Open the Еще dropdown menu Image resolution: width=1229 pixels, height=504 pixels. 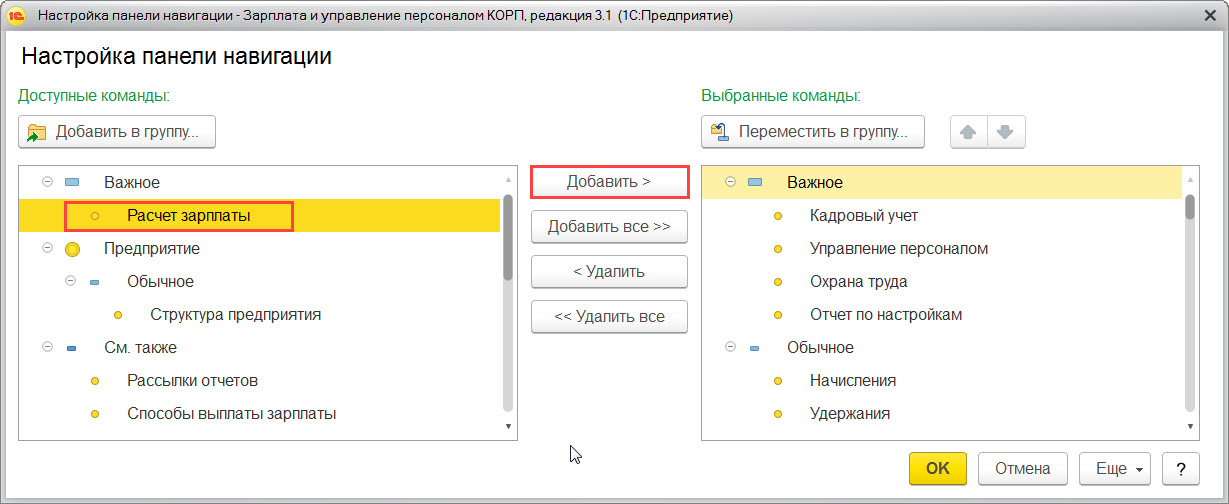tap(1115, 468)
